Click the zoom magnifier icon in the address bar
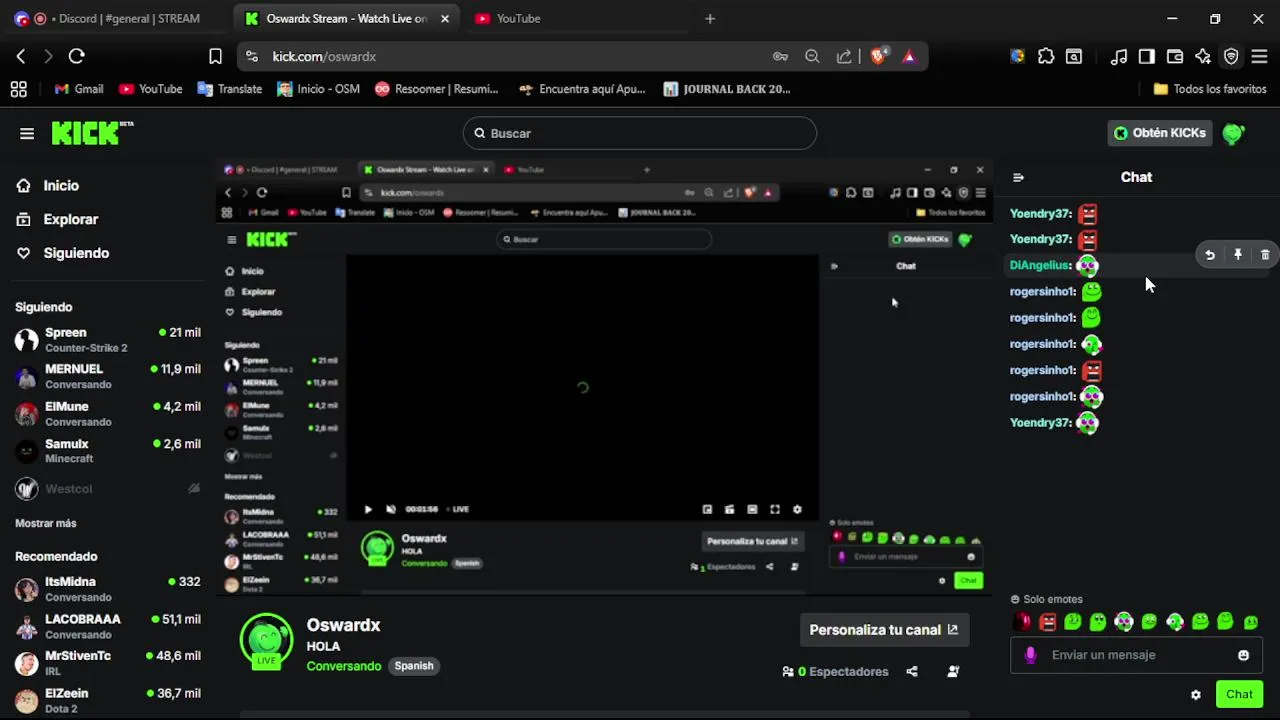Screen dimensions: 1280x720 812,57
